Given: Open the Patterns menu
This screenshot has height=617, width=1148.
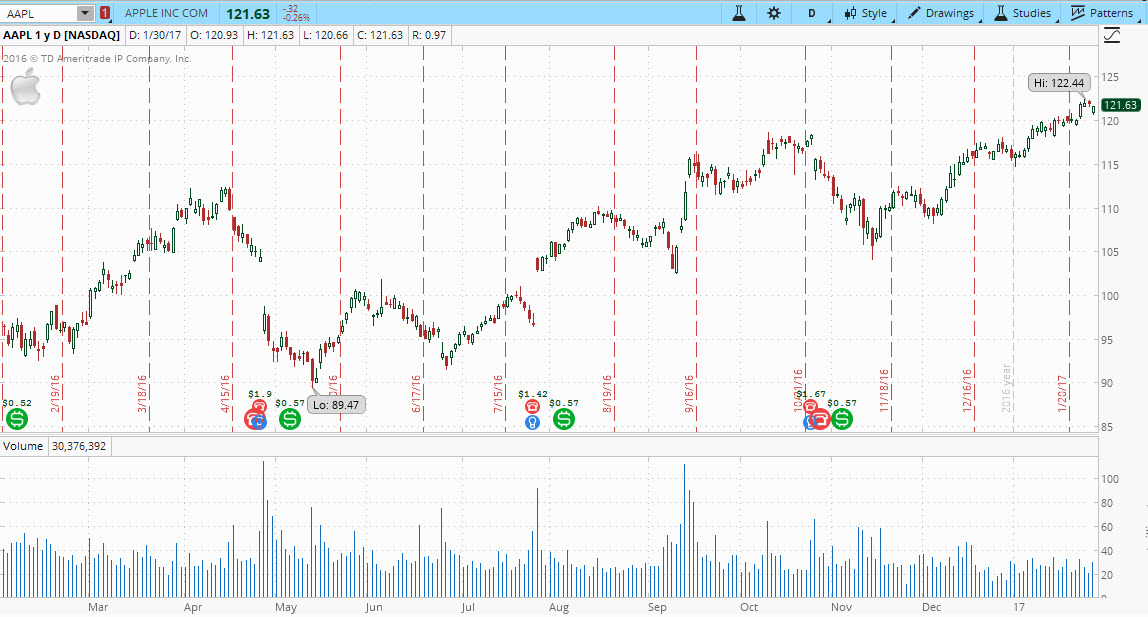Looking at the screenshot, I should [1102, 13].
